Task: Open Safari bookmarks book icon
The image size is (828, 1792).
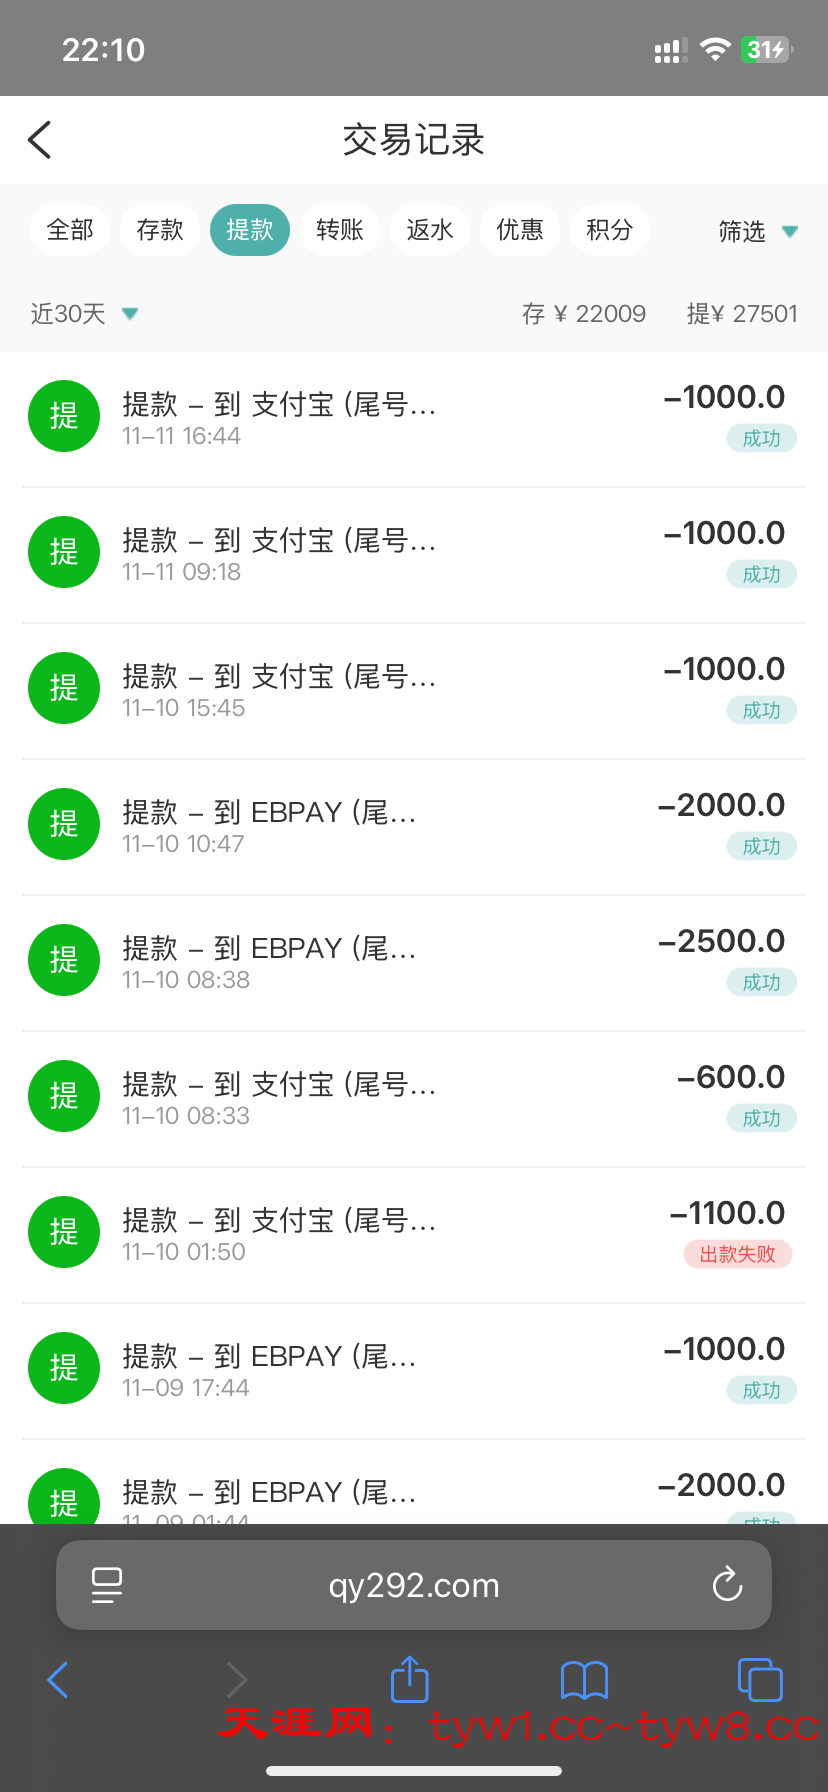Action: pos(584,1680)
